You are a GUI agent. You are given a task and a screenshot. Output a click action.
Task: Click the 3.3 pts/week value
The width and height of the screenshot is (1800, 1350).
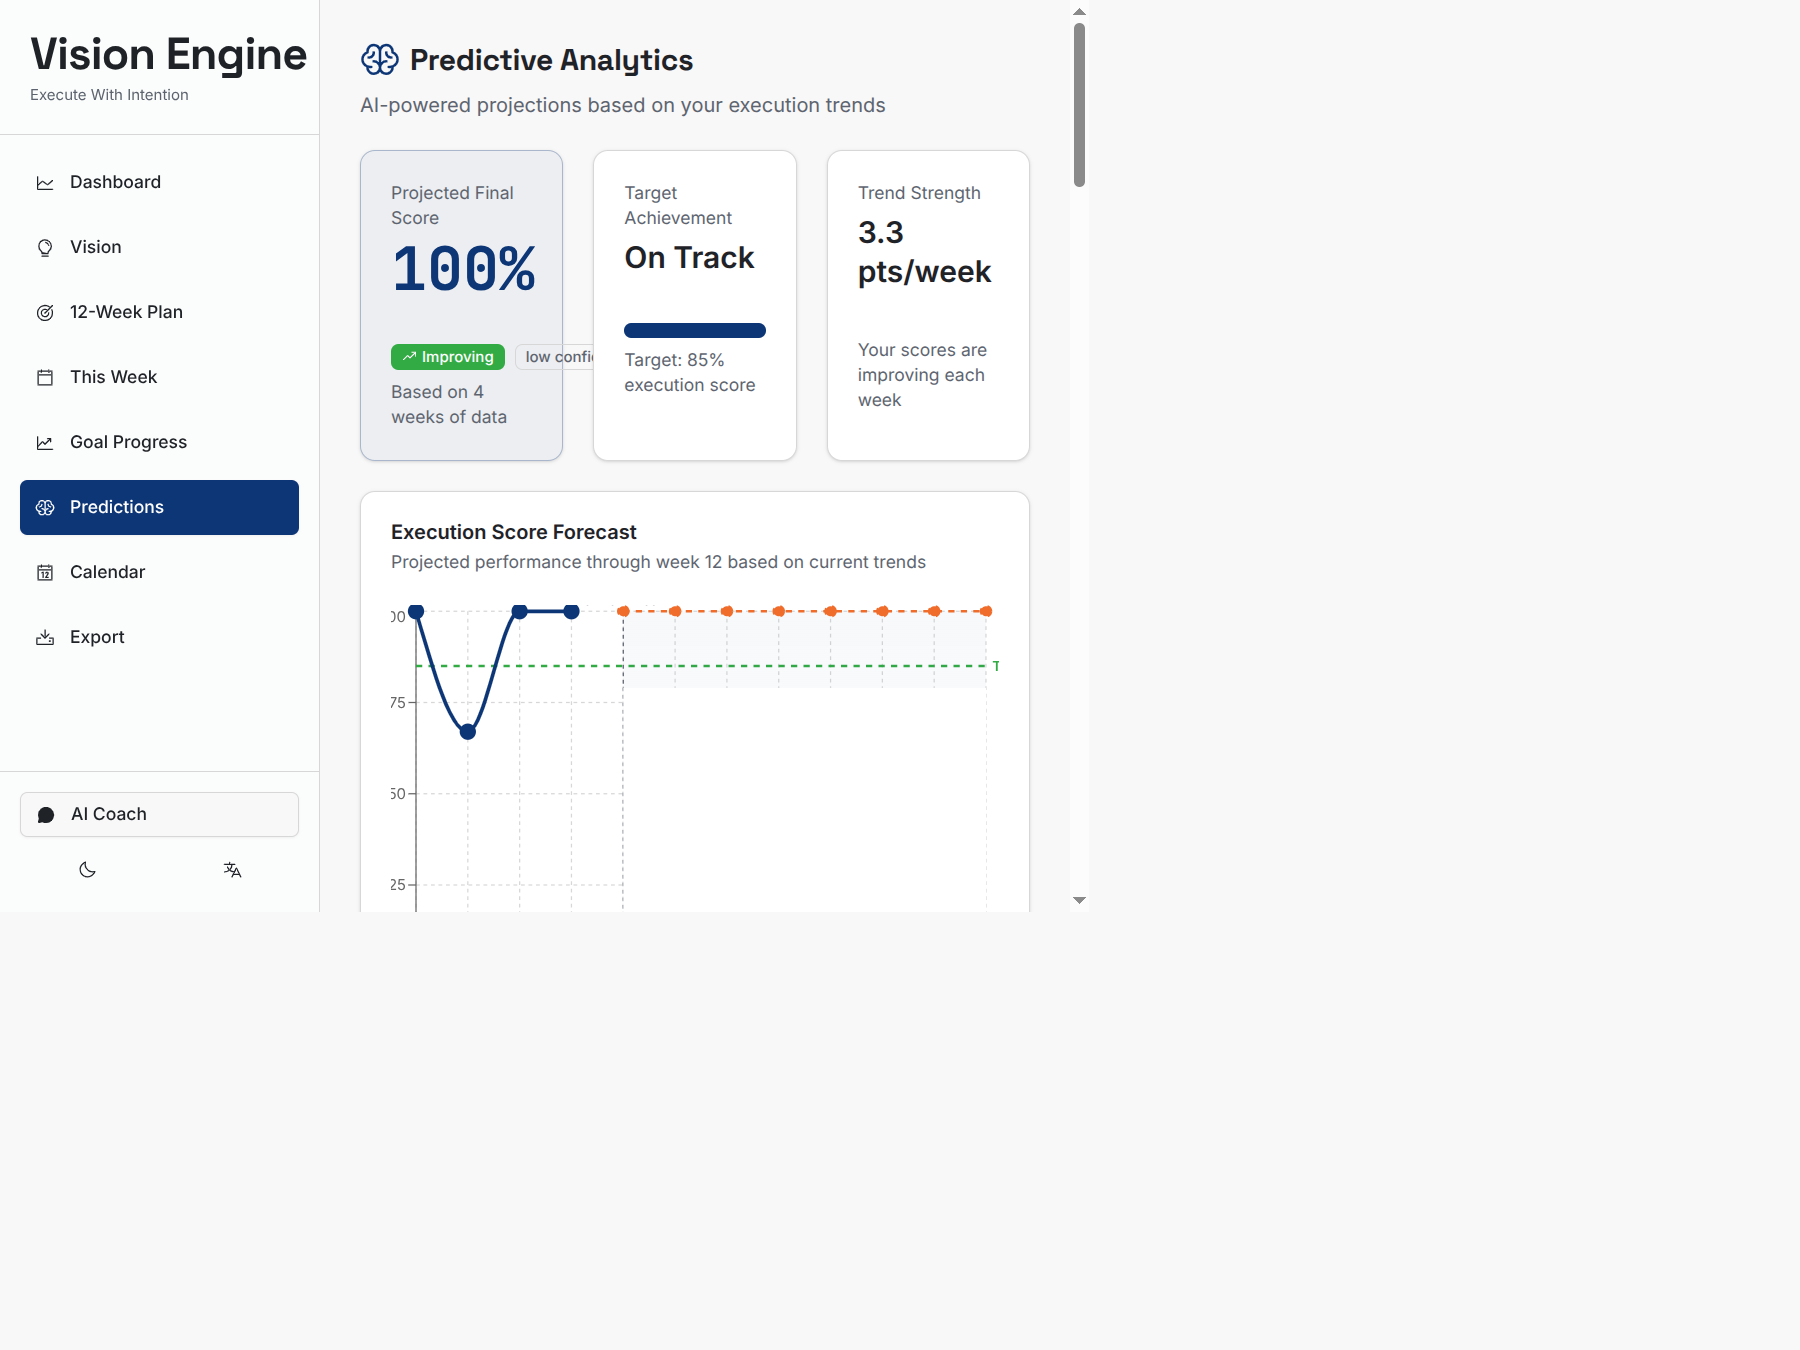pos(924,252)
